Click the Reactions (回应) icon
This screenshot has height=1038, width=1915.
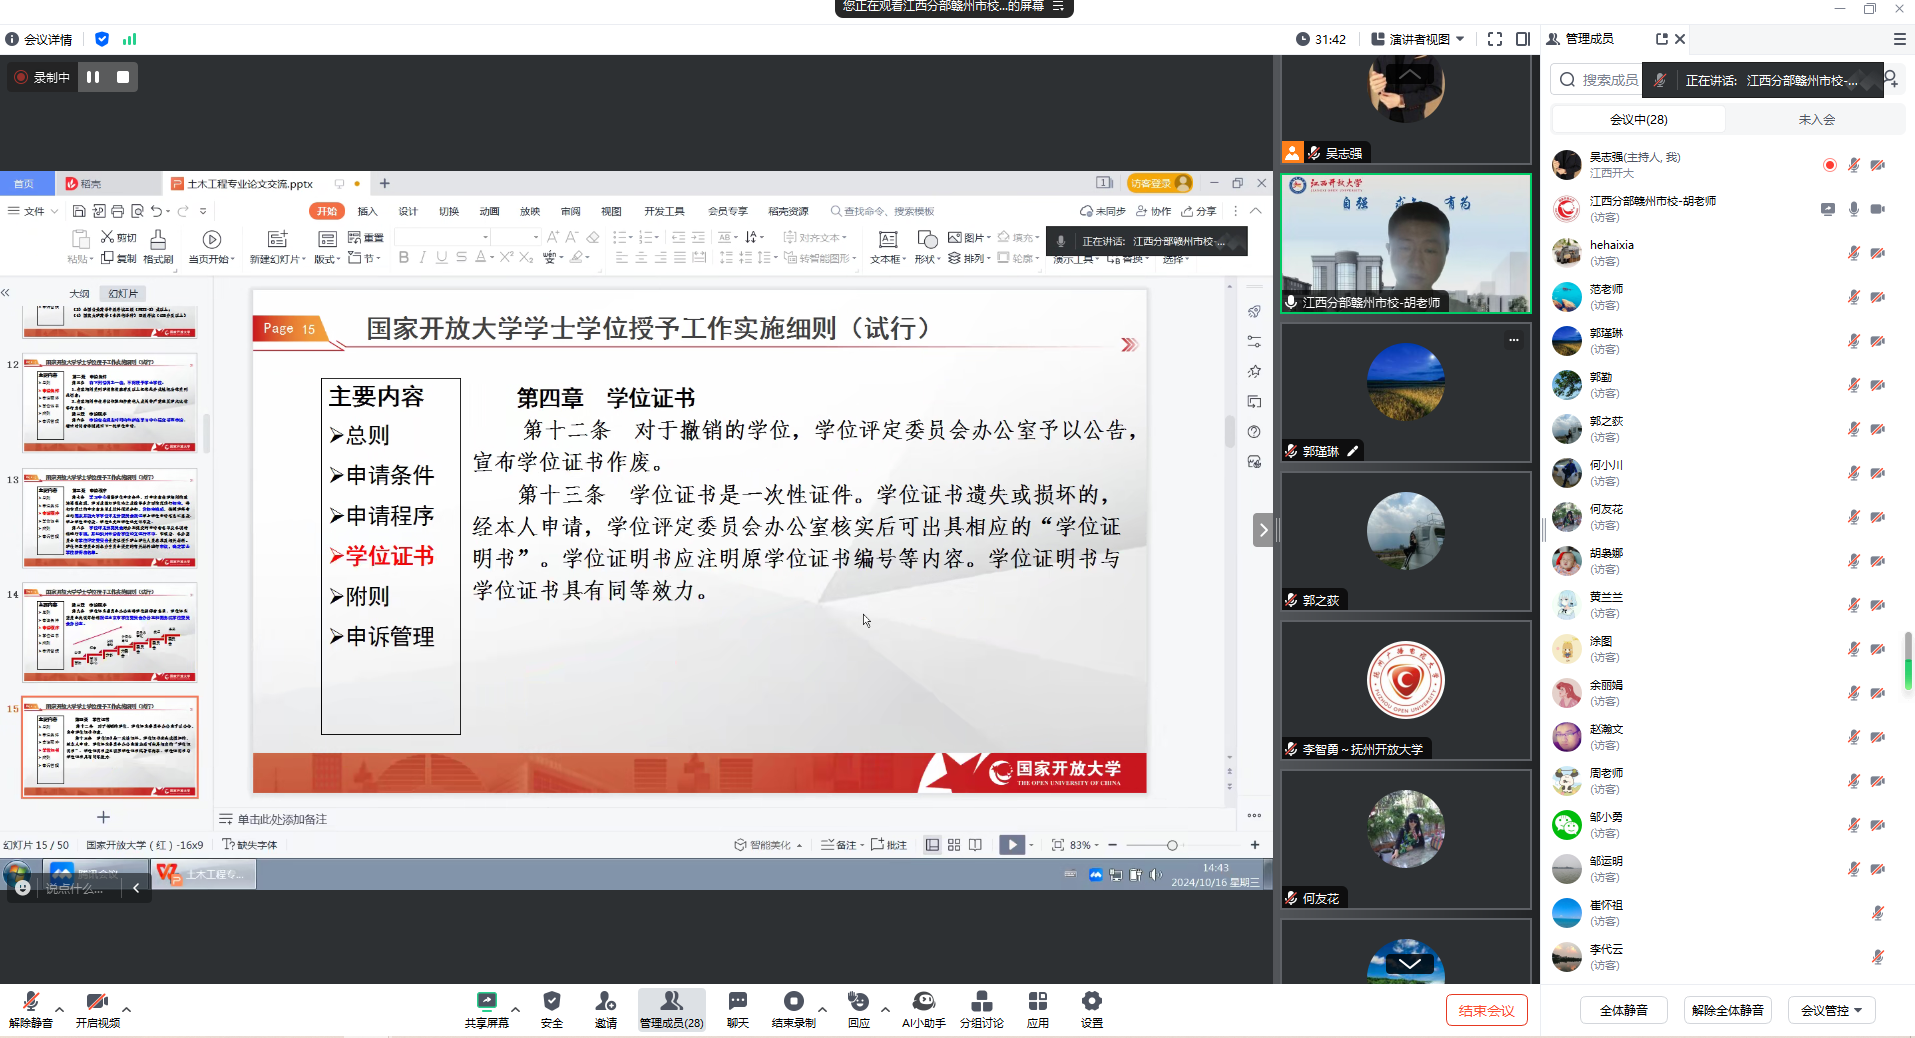click(858, 1008)
